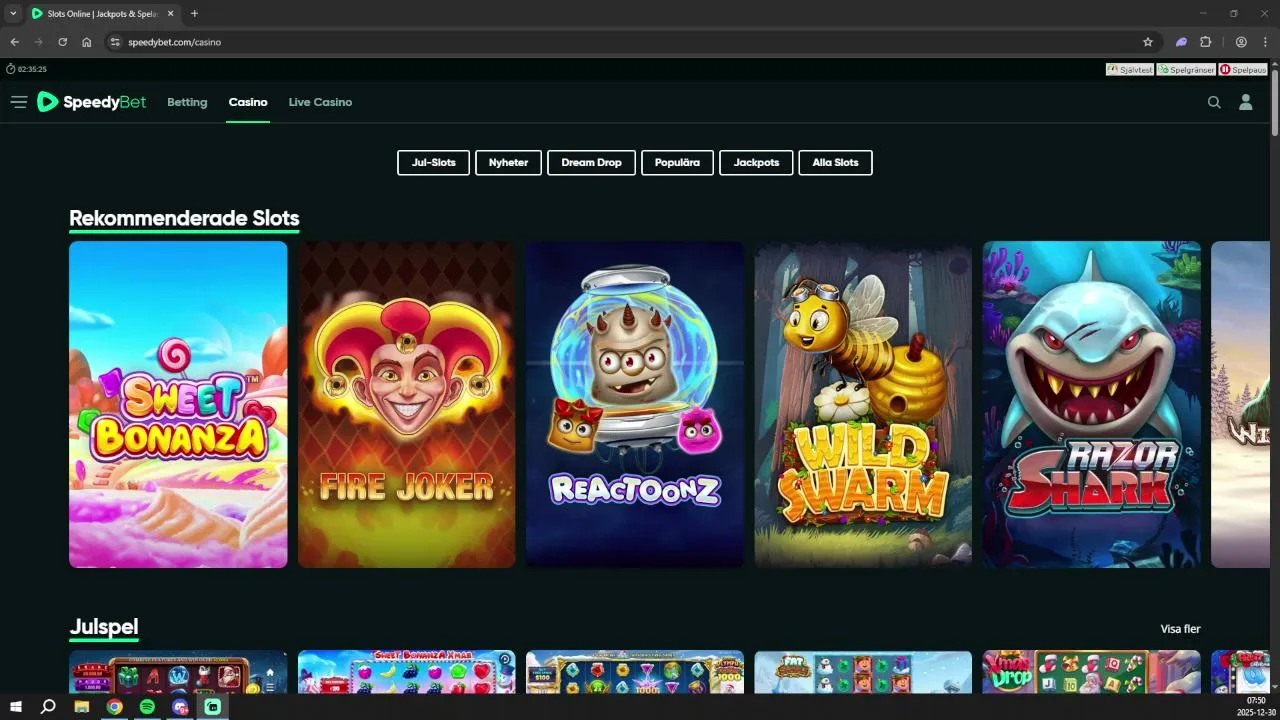Open the Chrome extensions puzzle icon
The image size is (1280, 720).
pos(1206,42)
